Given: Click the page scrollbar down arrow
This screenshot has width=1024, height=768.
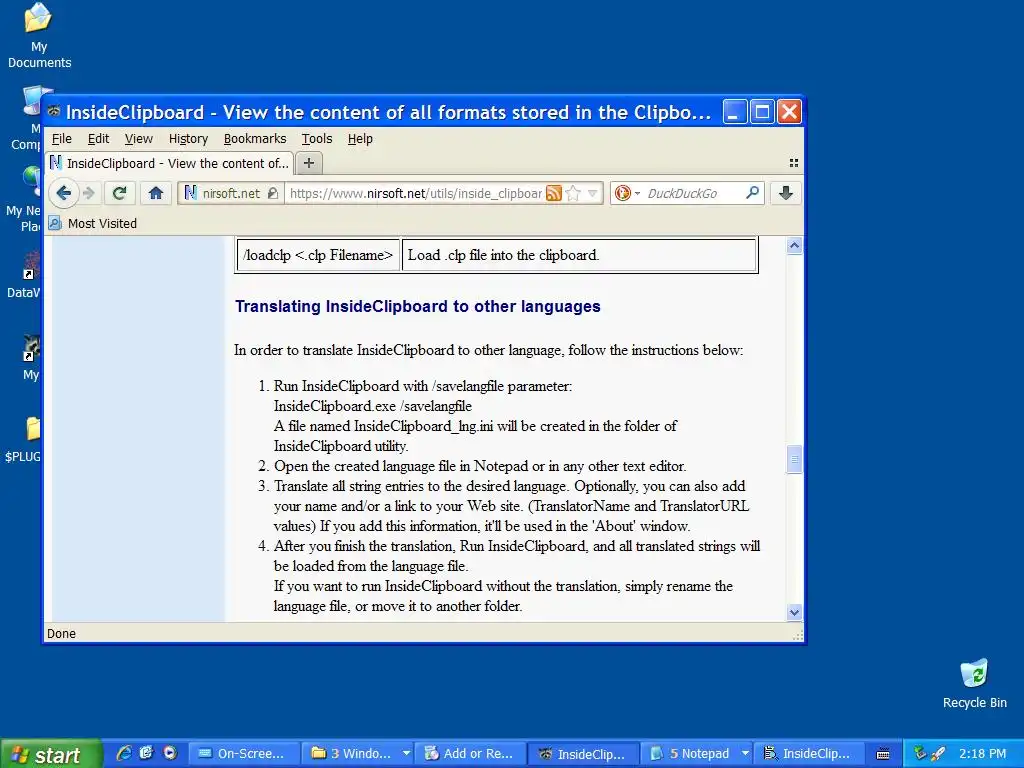Looking at the screenshot, I should [x=794, y=612].
